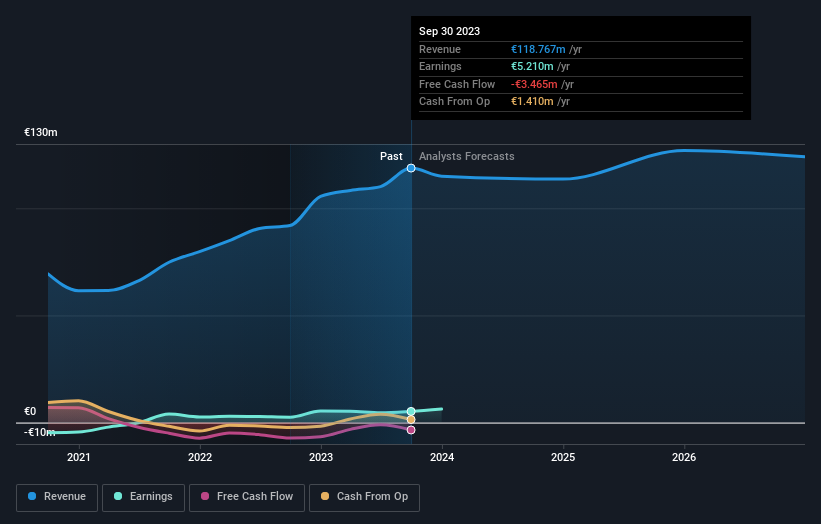This screenshot has height=524, width=821.
Task: Click the Revenue data point marker on the blue line
Action: point(411,168)
